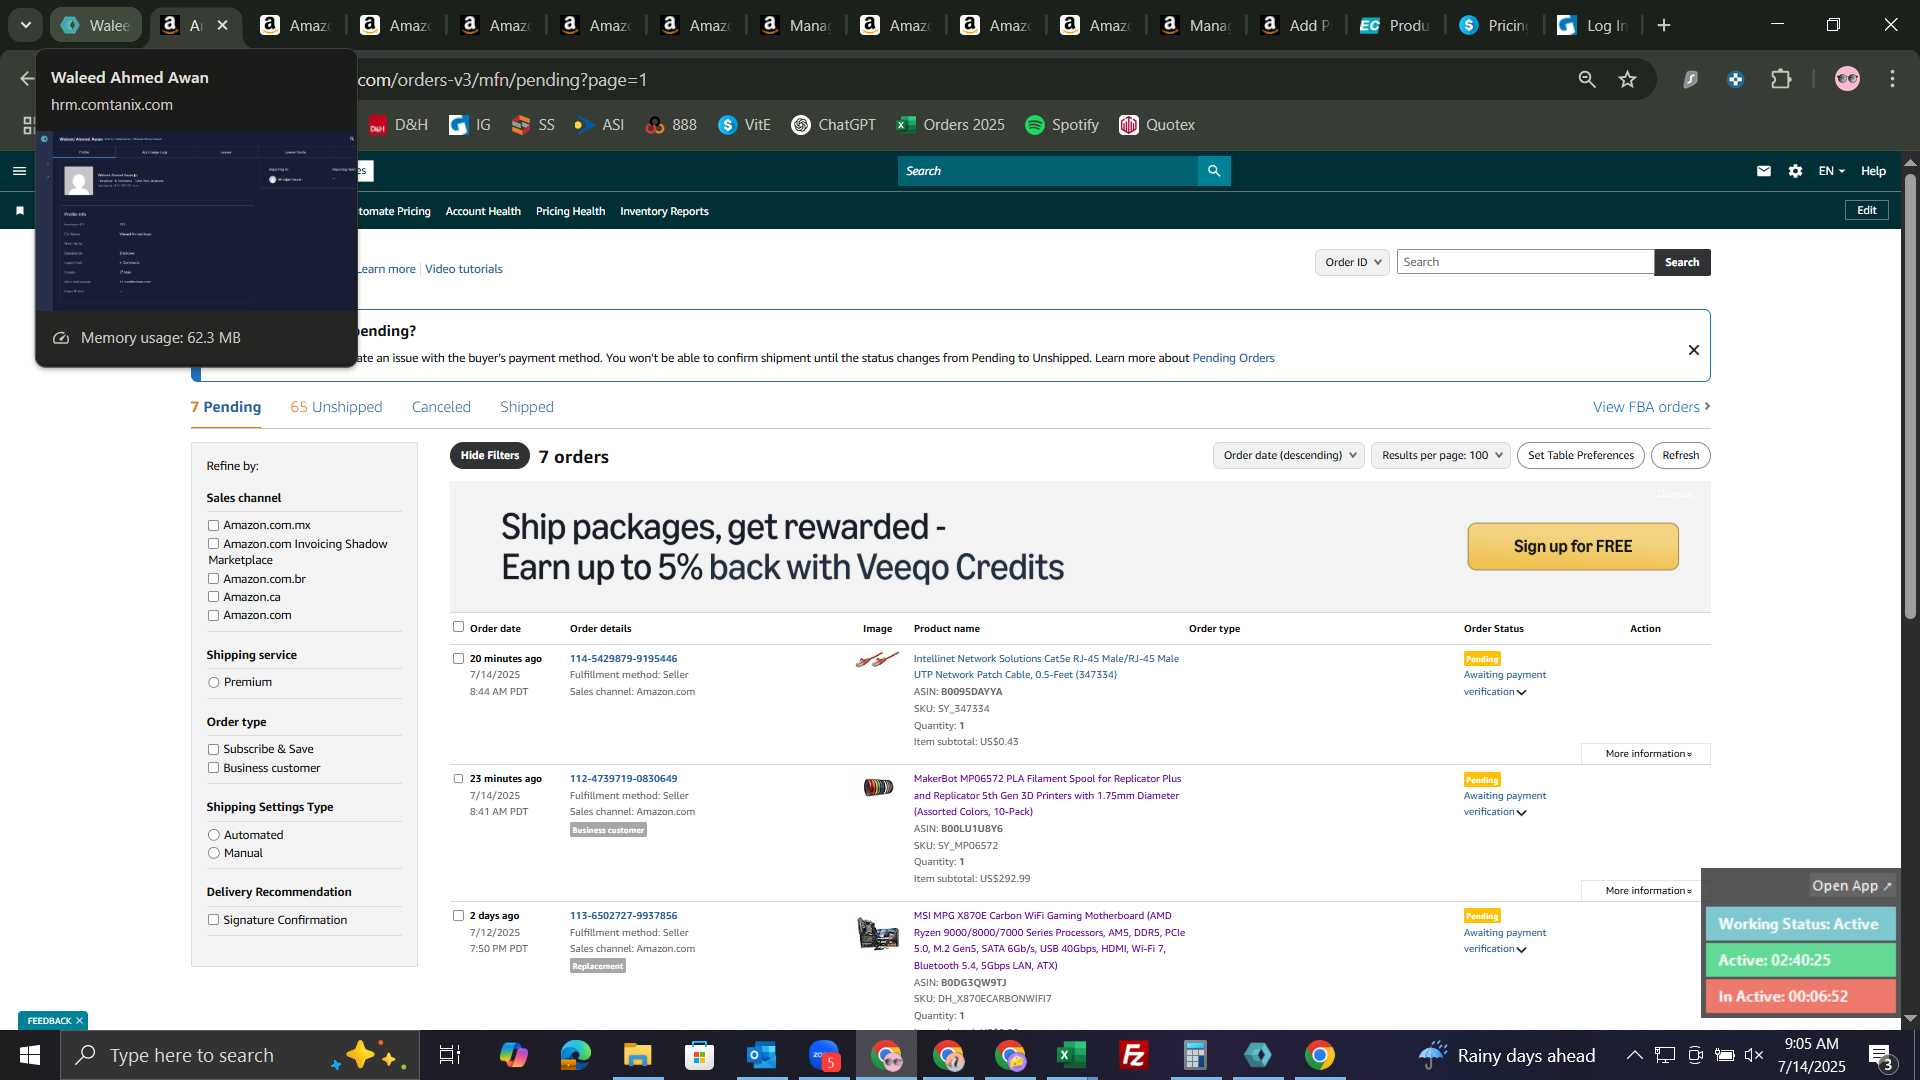Open the hamburger menu in Seller Central
The height and width of the screenshot is (1080, 1920).
[x=19, y=171]
